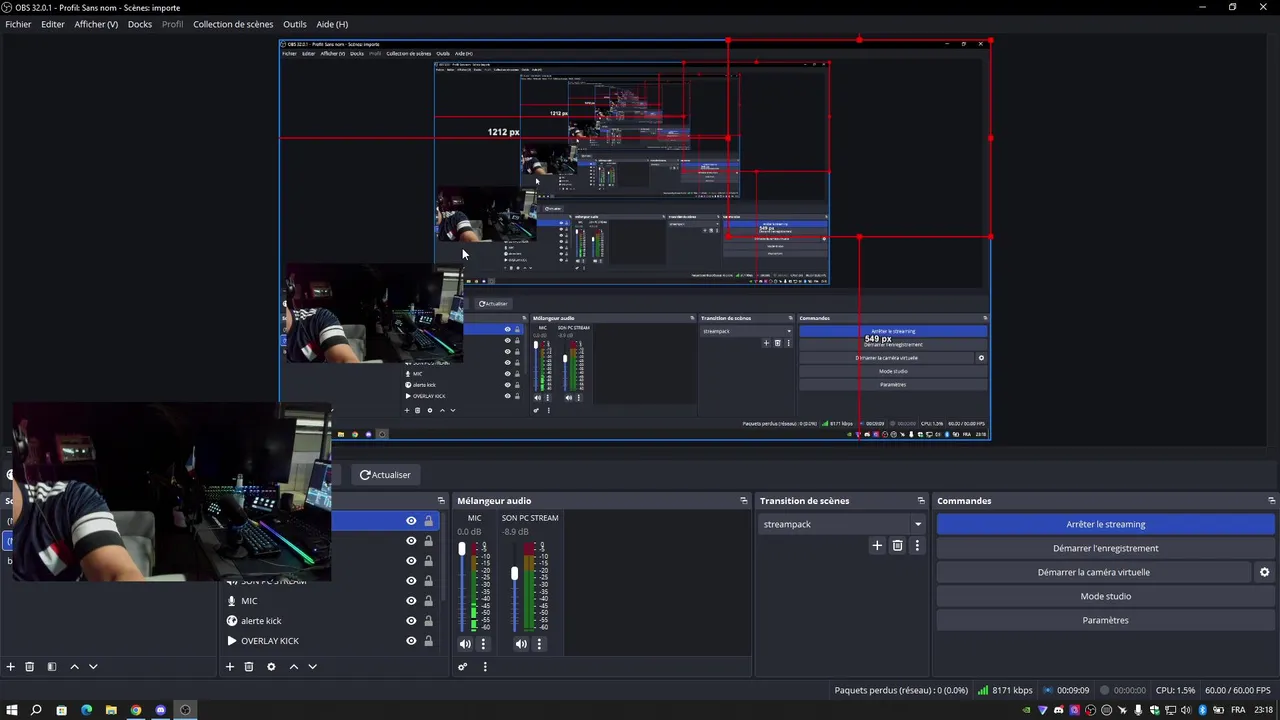The width and height of the screenshot is (1280, 720).
Task: Click OBS Studio icon in Windows taskbar
Action: (185, 710)
